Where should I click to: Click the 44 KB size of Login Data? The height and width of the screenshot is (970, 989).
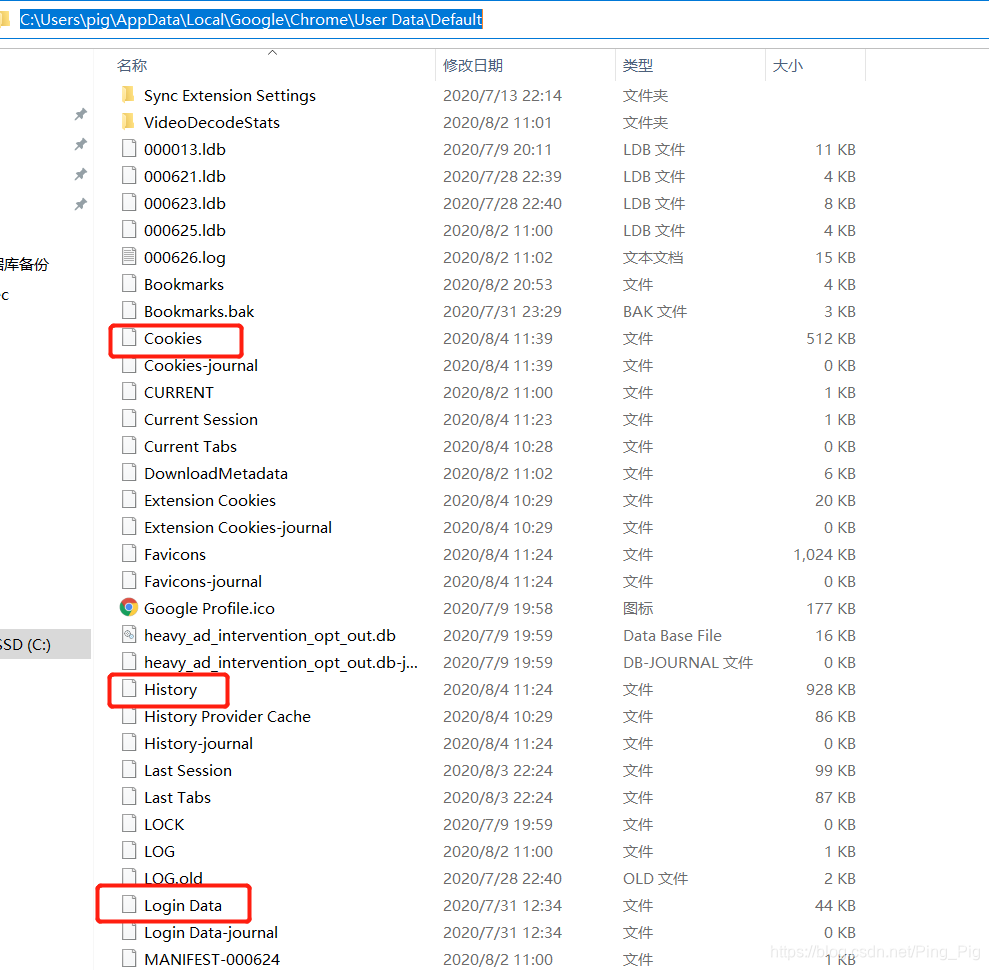tap(835, 905)
